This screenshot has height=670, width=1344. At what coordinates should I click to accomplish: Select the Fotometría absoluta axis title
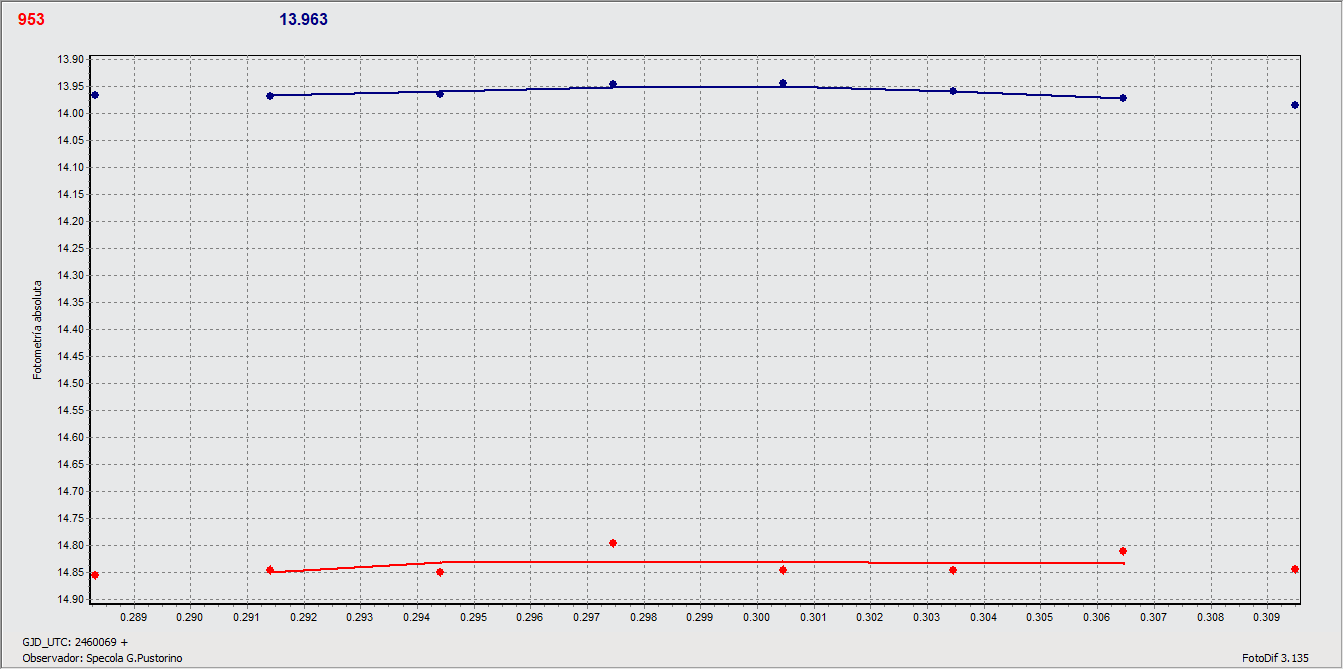pyautogui.click(x=37, y=329)
